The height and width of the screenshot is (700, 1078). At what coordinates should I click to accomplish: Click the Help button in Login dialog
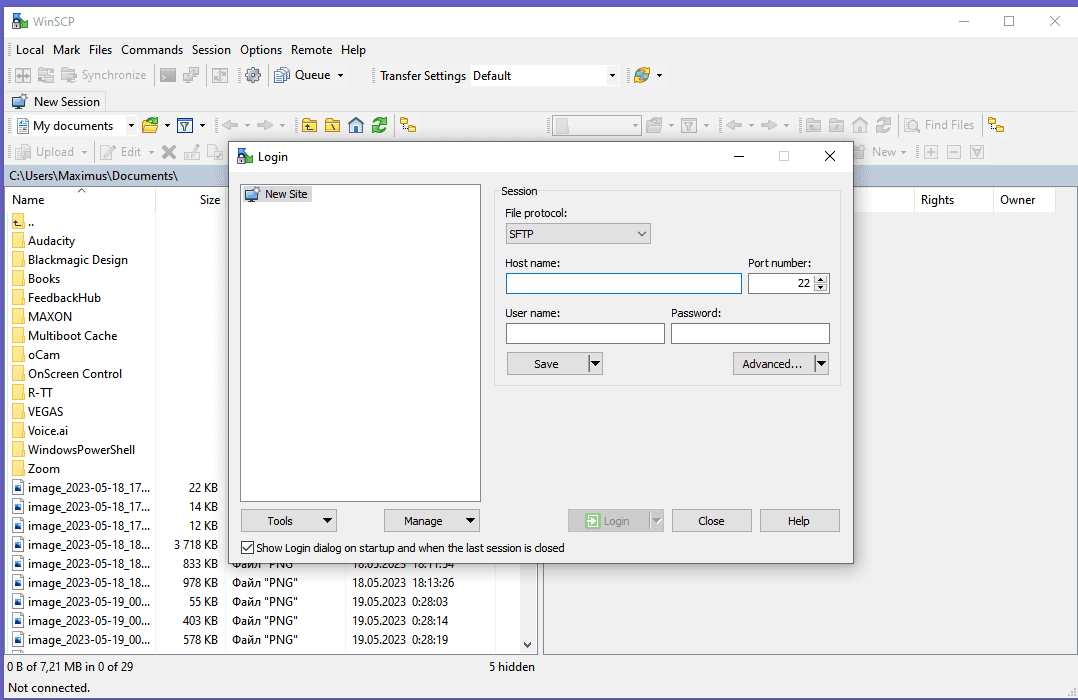[x=800, y=521]
